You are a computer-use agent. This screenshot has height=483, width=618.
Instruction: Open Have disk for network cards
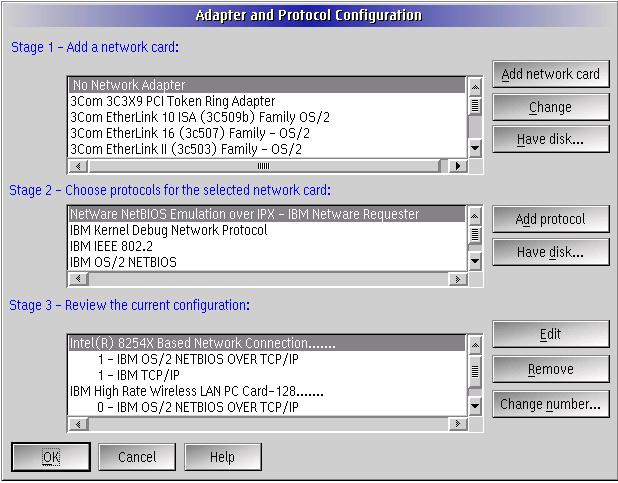coord(551,139)
